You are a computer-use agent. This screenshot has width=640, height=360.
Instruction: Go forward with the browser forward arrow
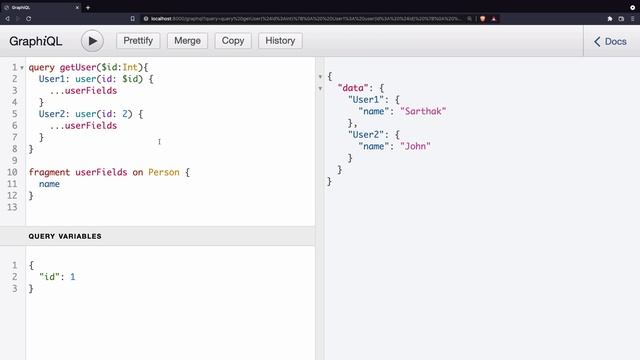click(18, 19)
